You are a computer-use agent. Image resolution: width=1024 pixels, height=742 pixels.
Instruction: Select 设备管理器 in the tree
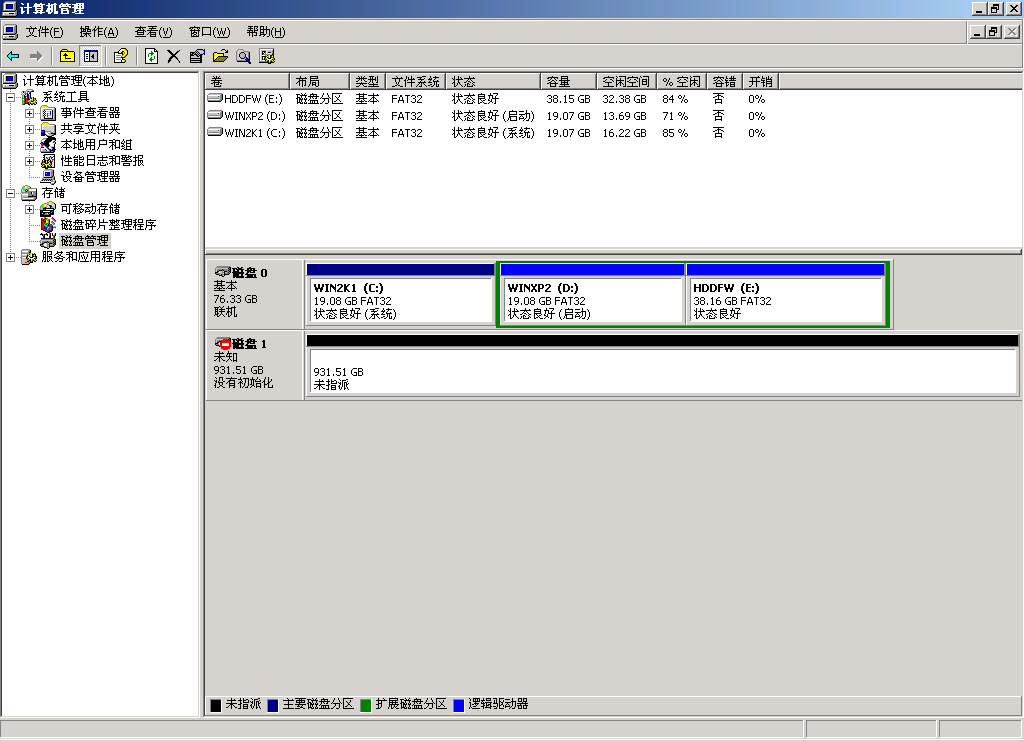click(x=90, y=177)
